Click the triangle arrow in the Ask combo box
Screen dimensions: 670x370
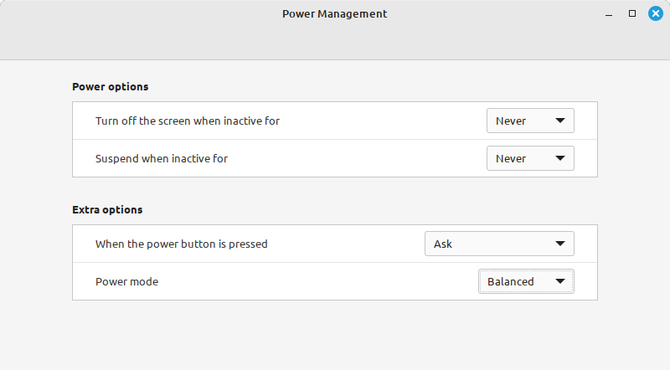click(x=560, y=244)
